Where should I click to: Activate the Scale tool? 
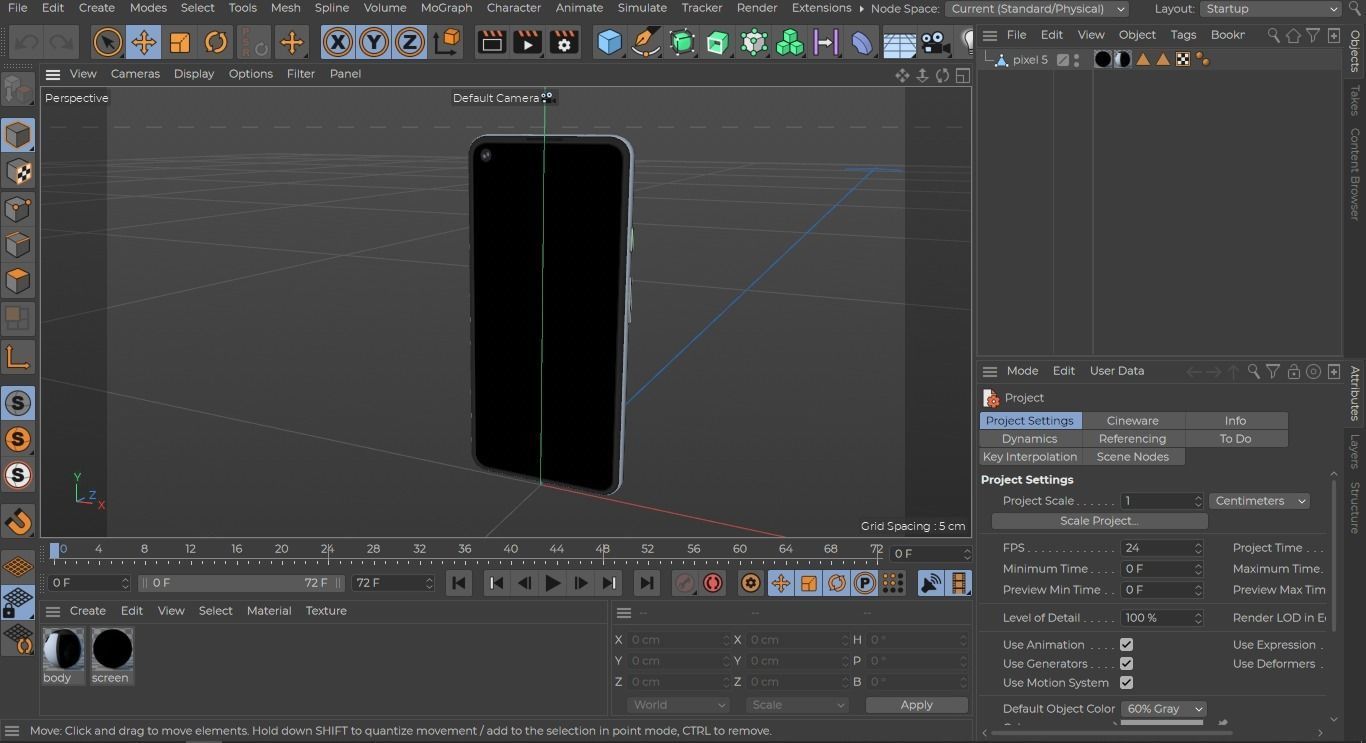click(180, 43)
